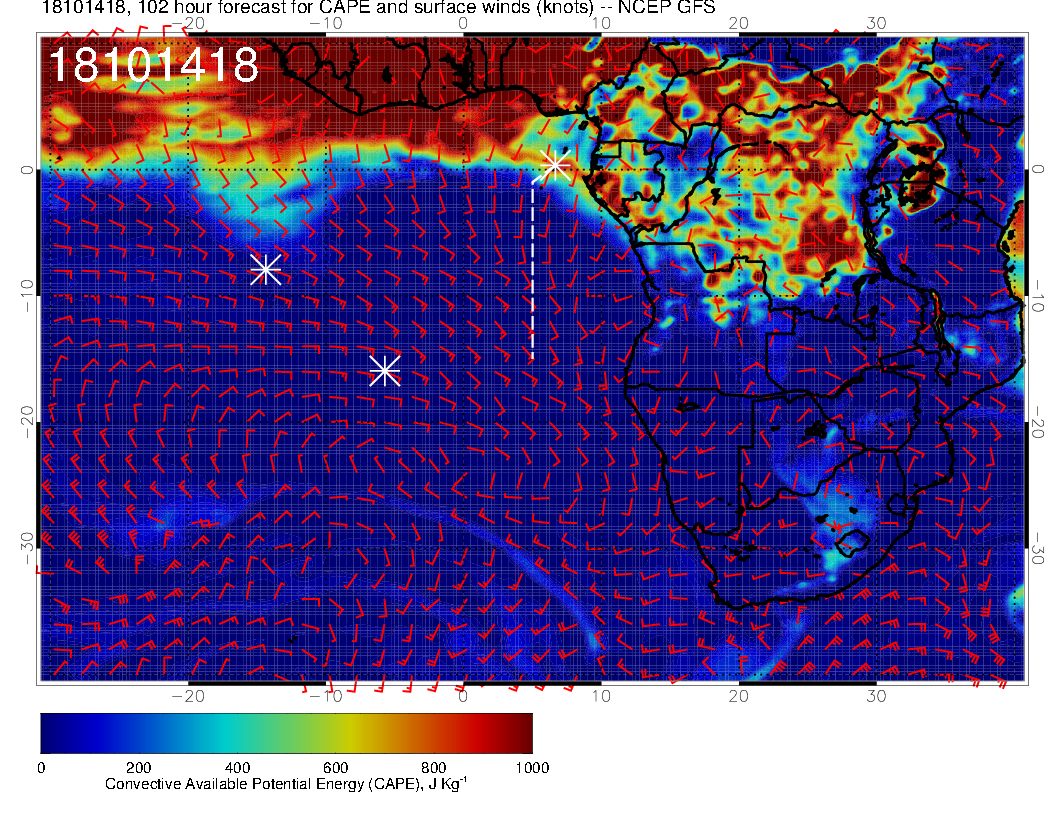Click the white asterisk marker near 16°S 6°W

coord(385,370)
